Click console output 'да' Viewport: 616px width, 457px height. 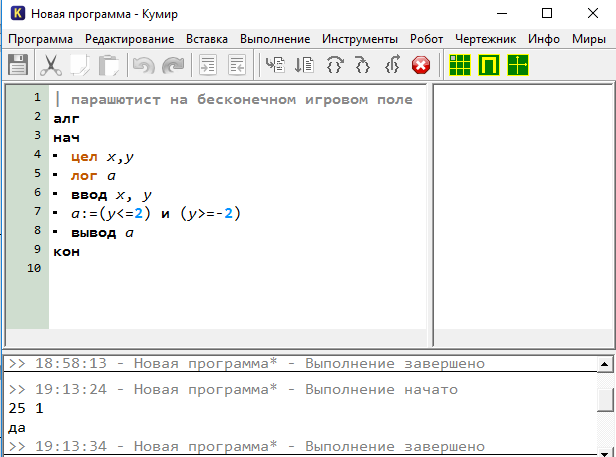click(17, 428)
